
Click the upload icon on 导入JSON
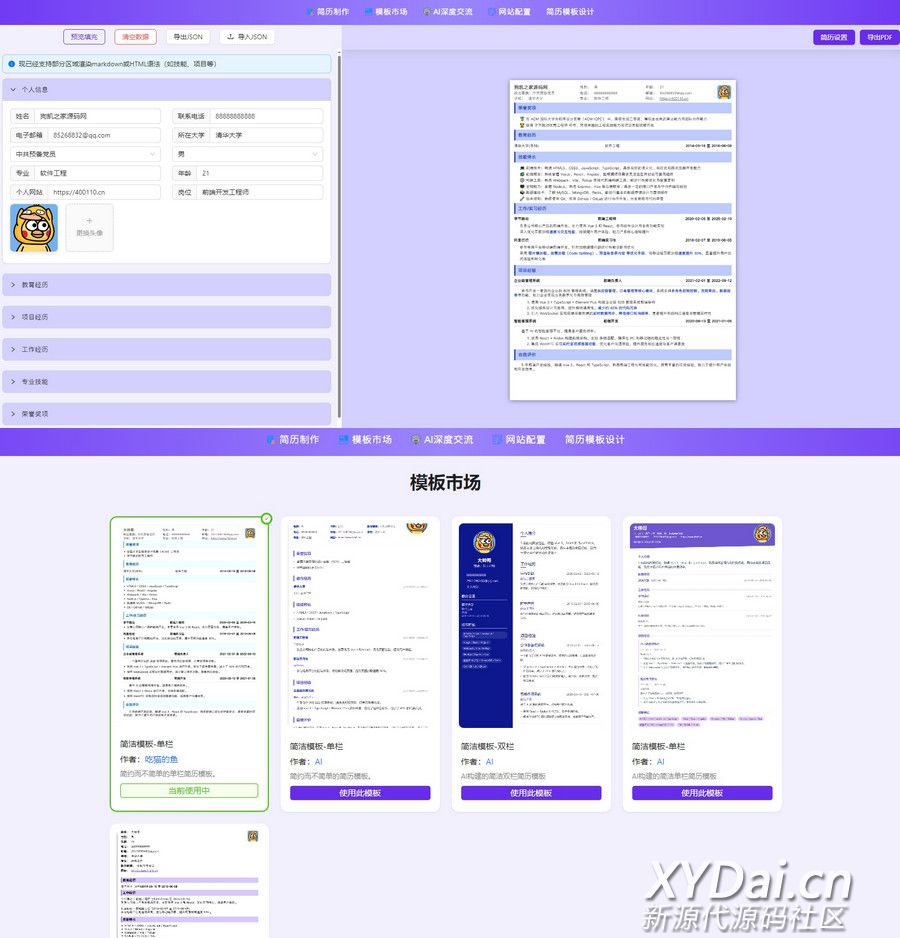[230, 37]
